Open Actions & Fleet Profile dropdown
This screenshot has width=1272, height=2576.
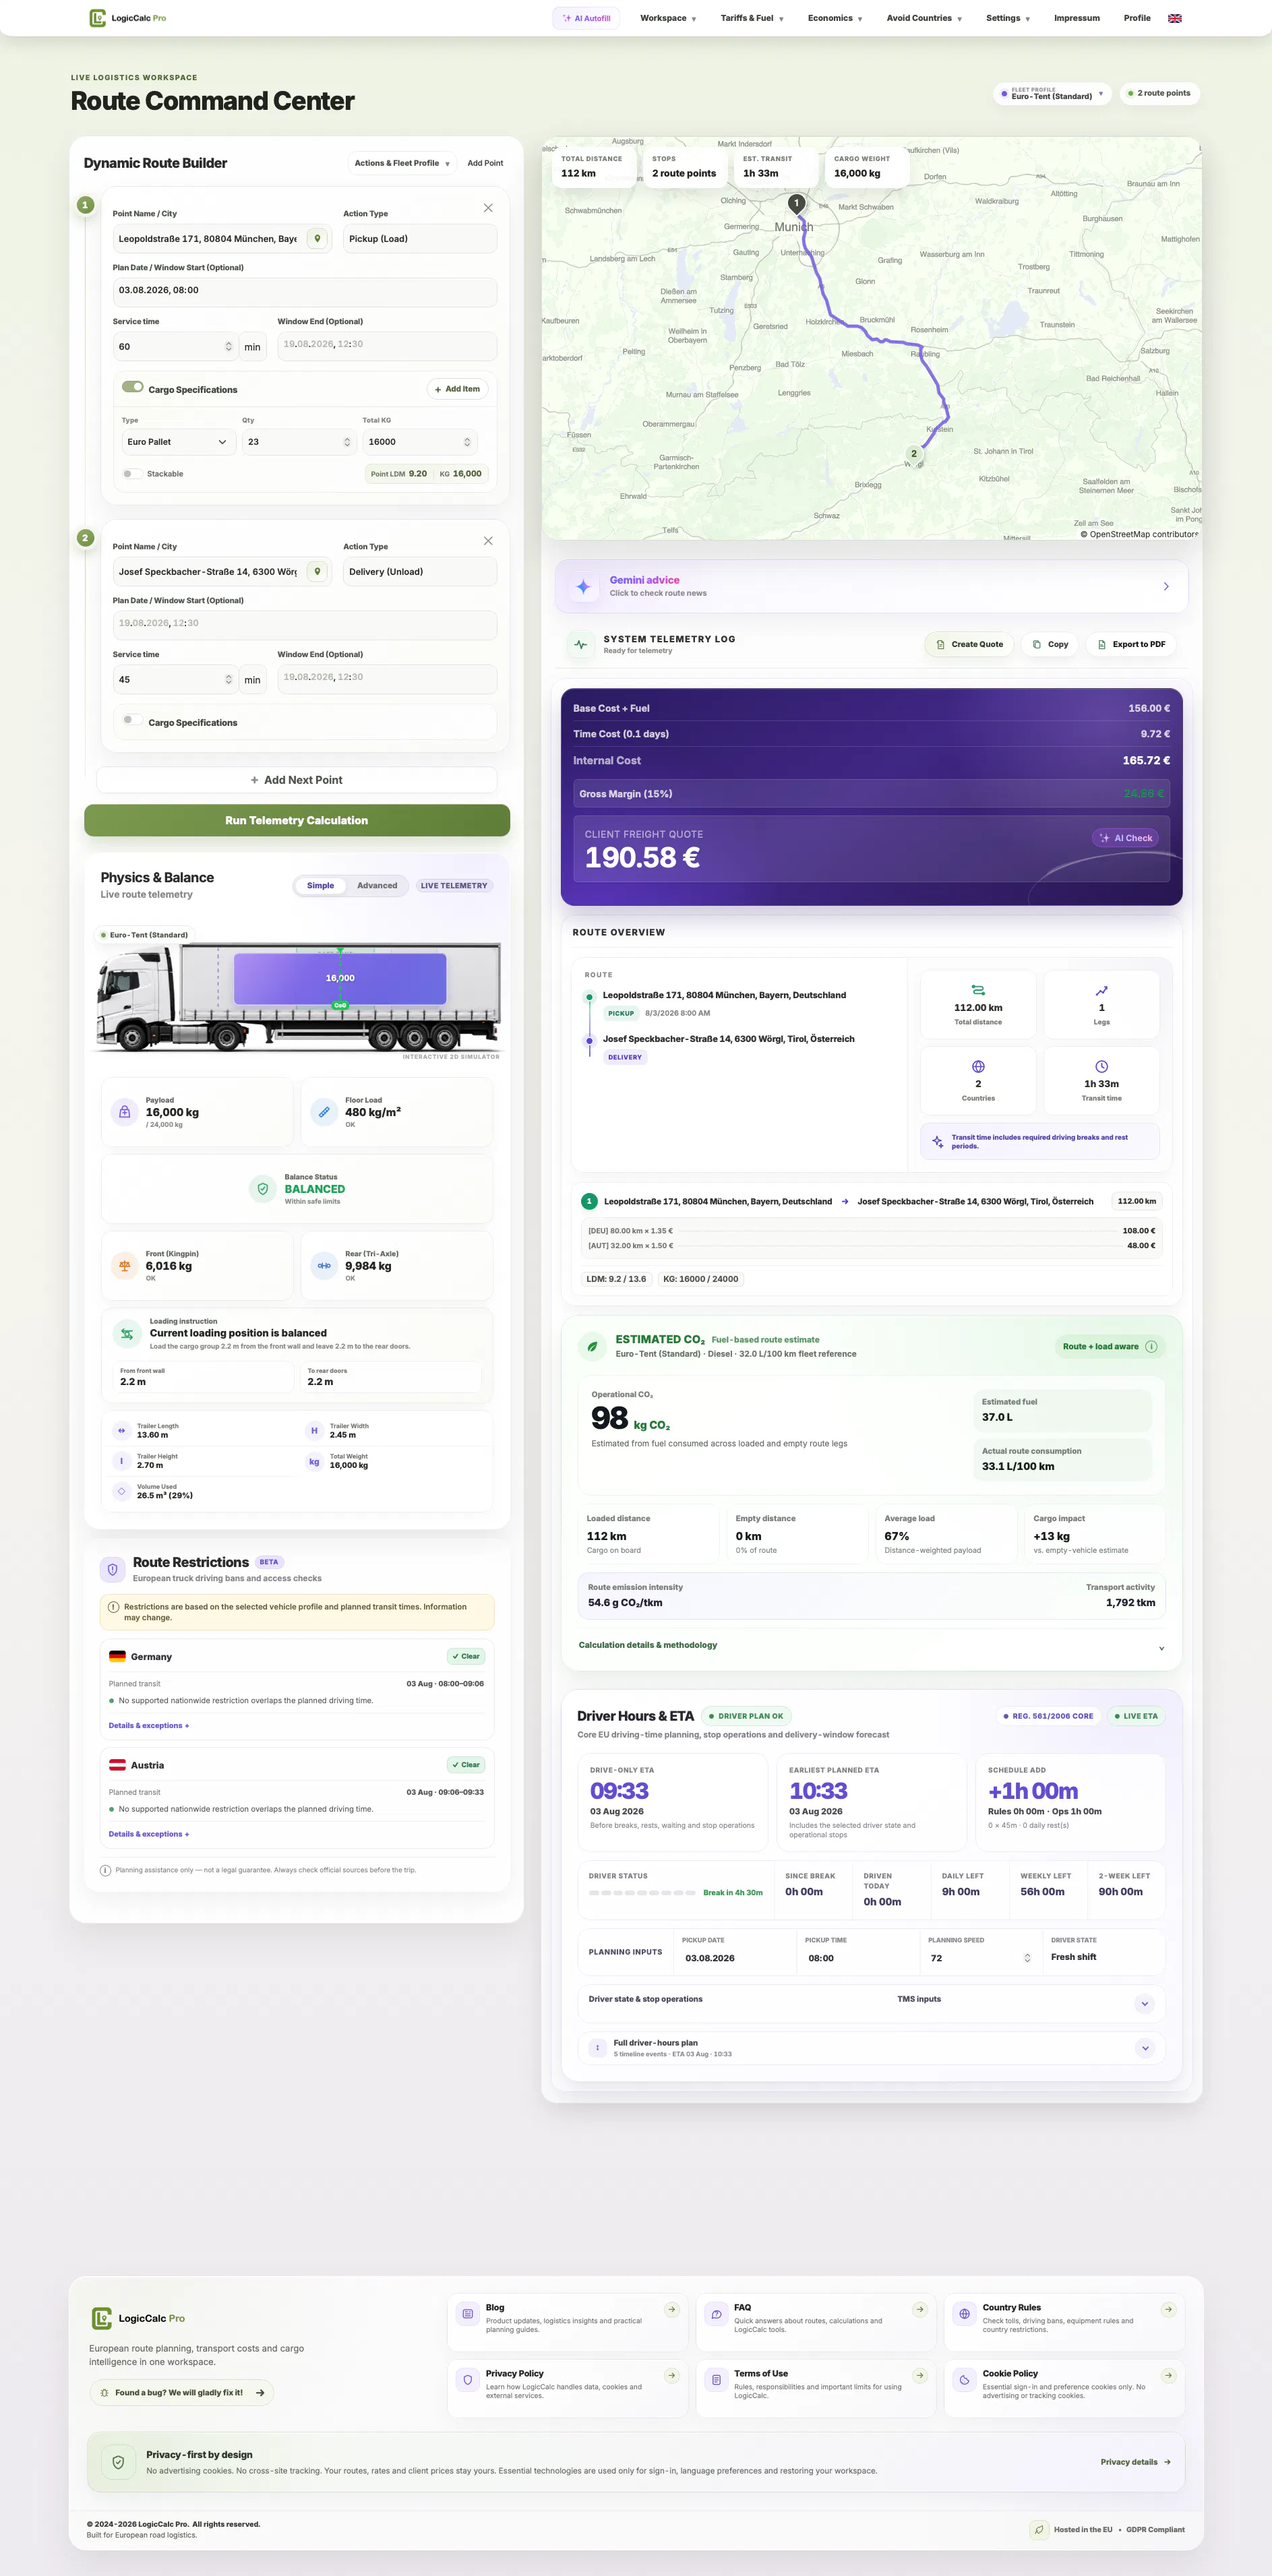[402, 163]
